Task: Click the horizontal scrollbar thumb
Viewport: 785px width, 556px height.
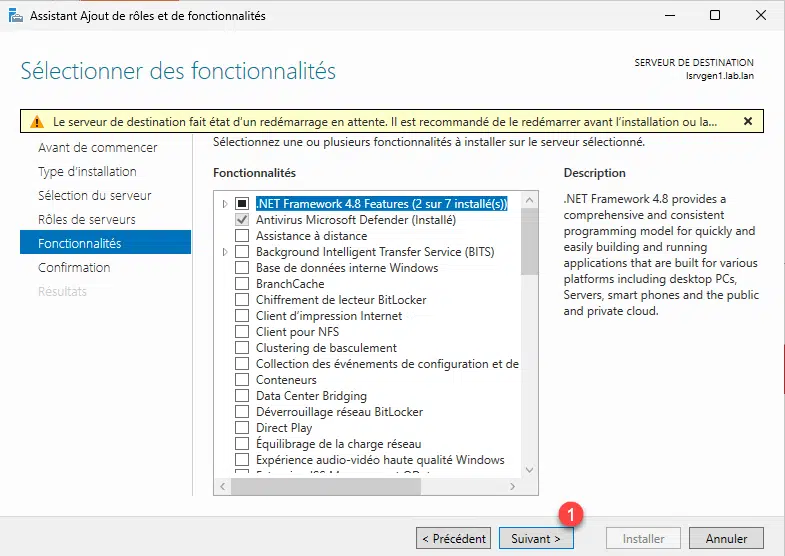Action: click(x=326, y=486)
